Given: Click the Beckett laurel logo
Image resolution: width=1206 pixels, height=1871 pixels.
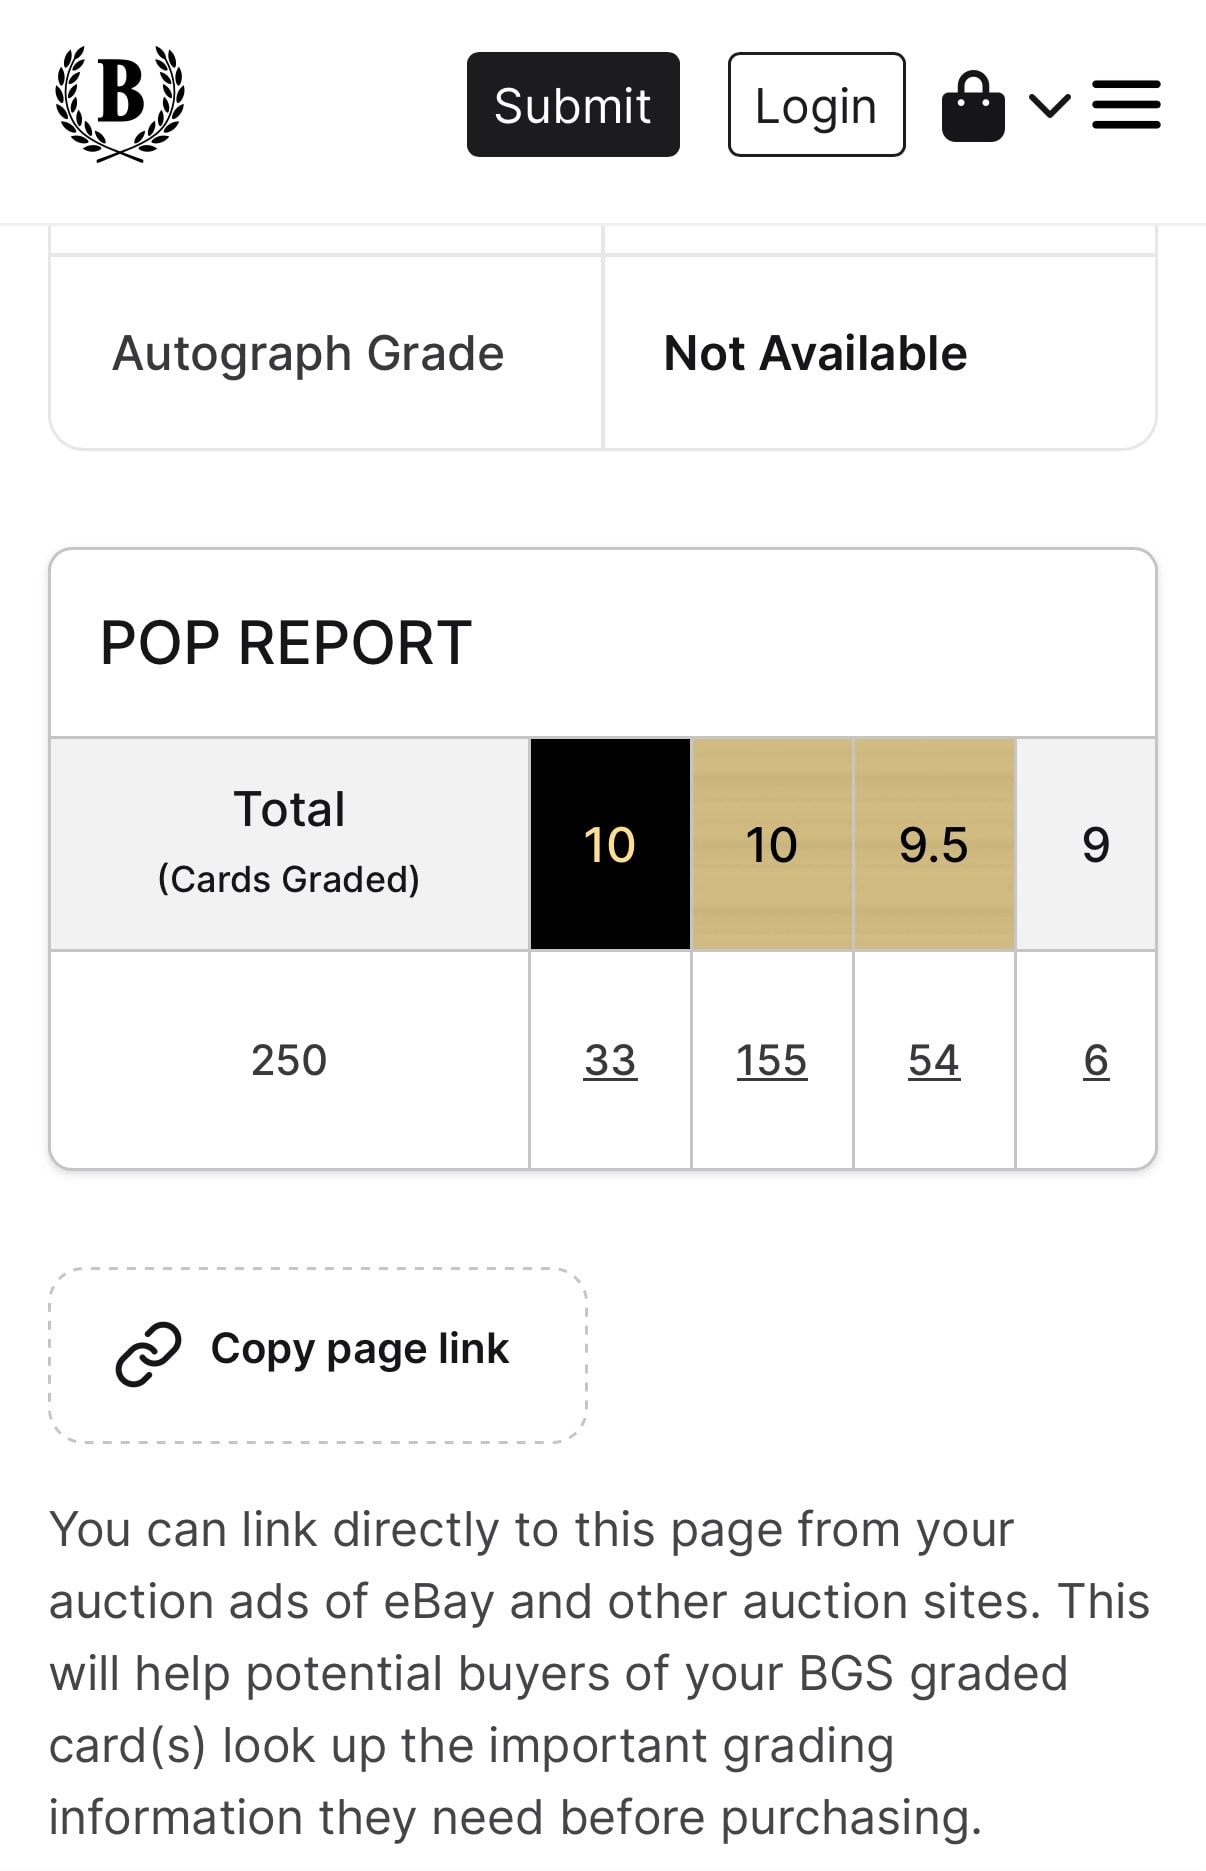Looking at the screenshot, I should click(119, 103).
